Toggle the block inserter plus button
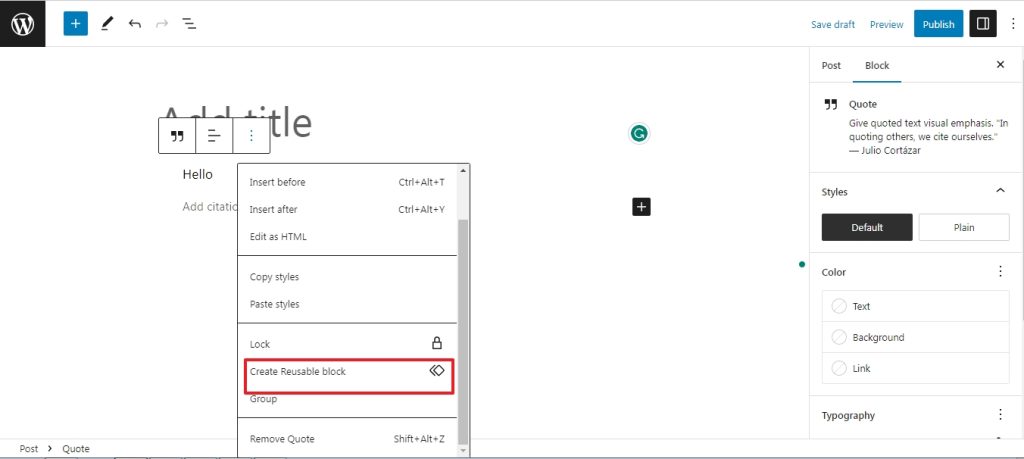Screen dimensions: 1024x459 pyautogui.click(x=76, y=24)
